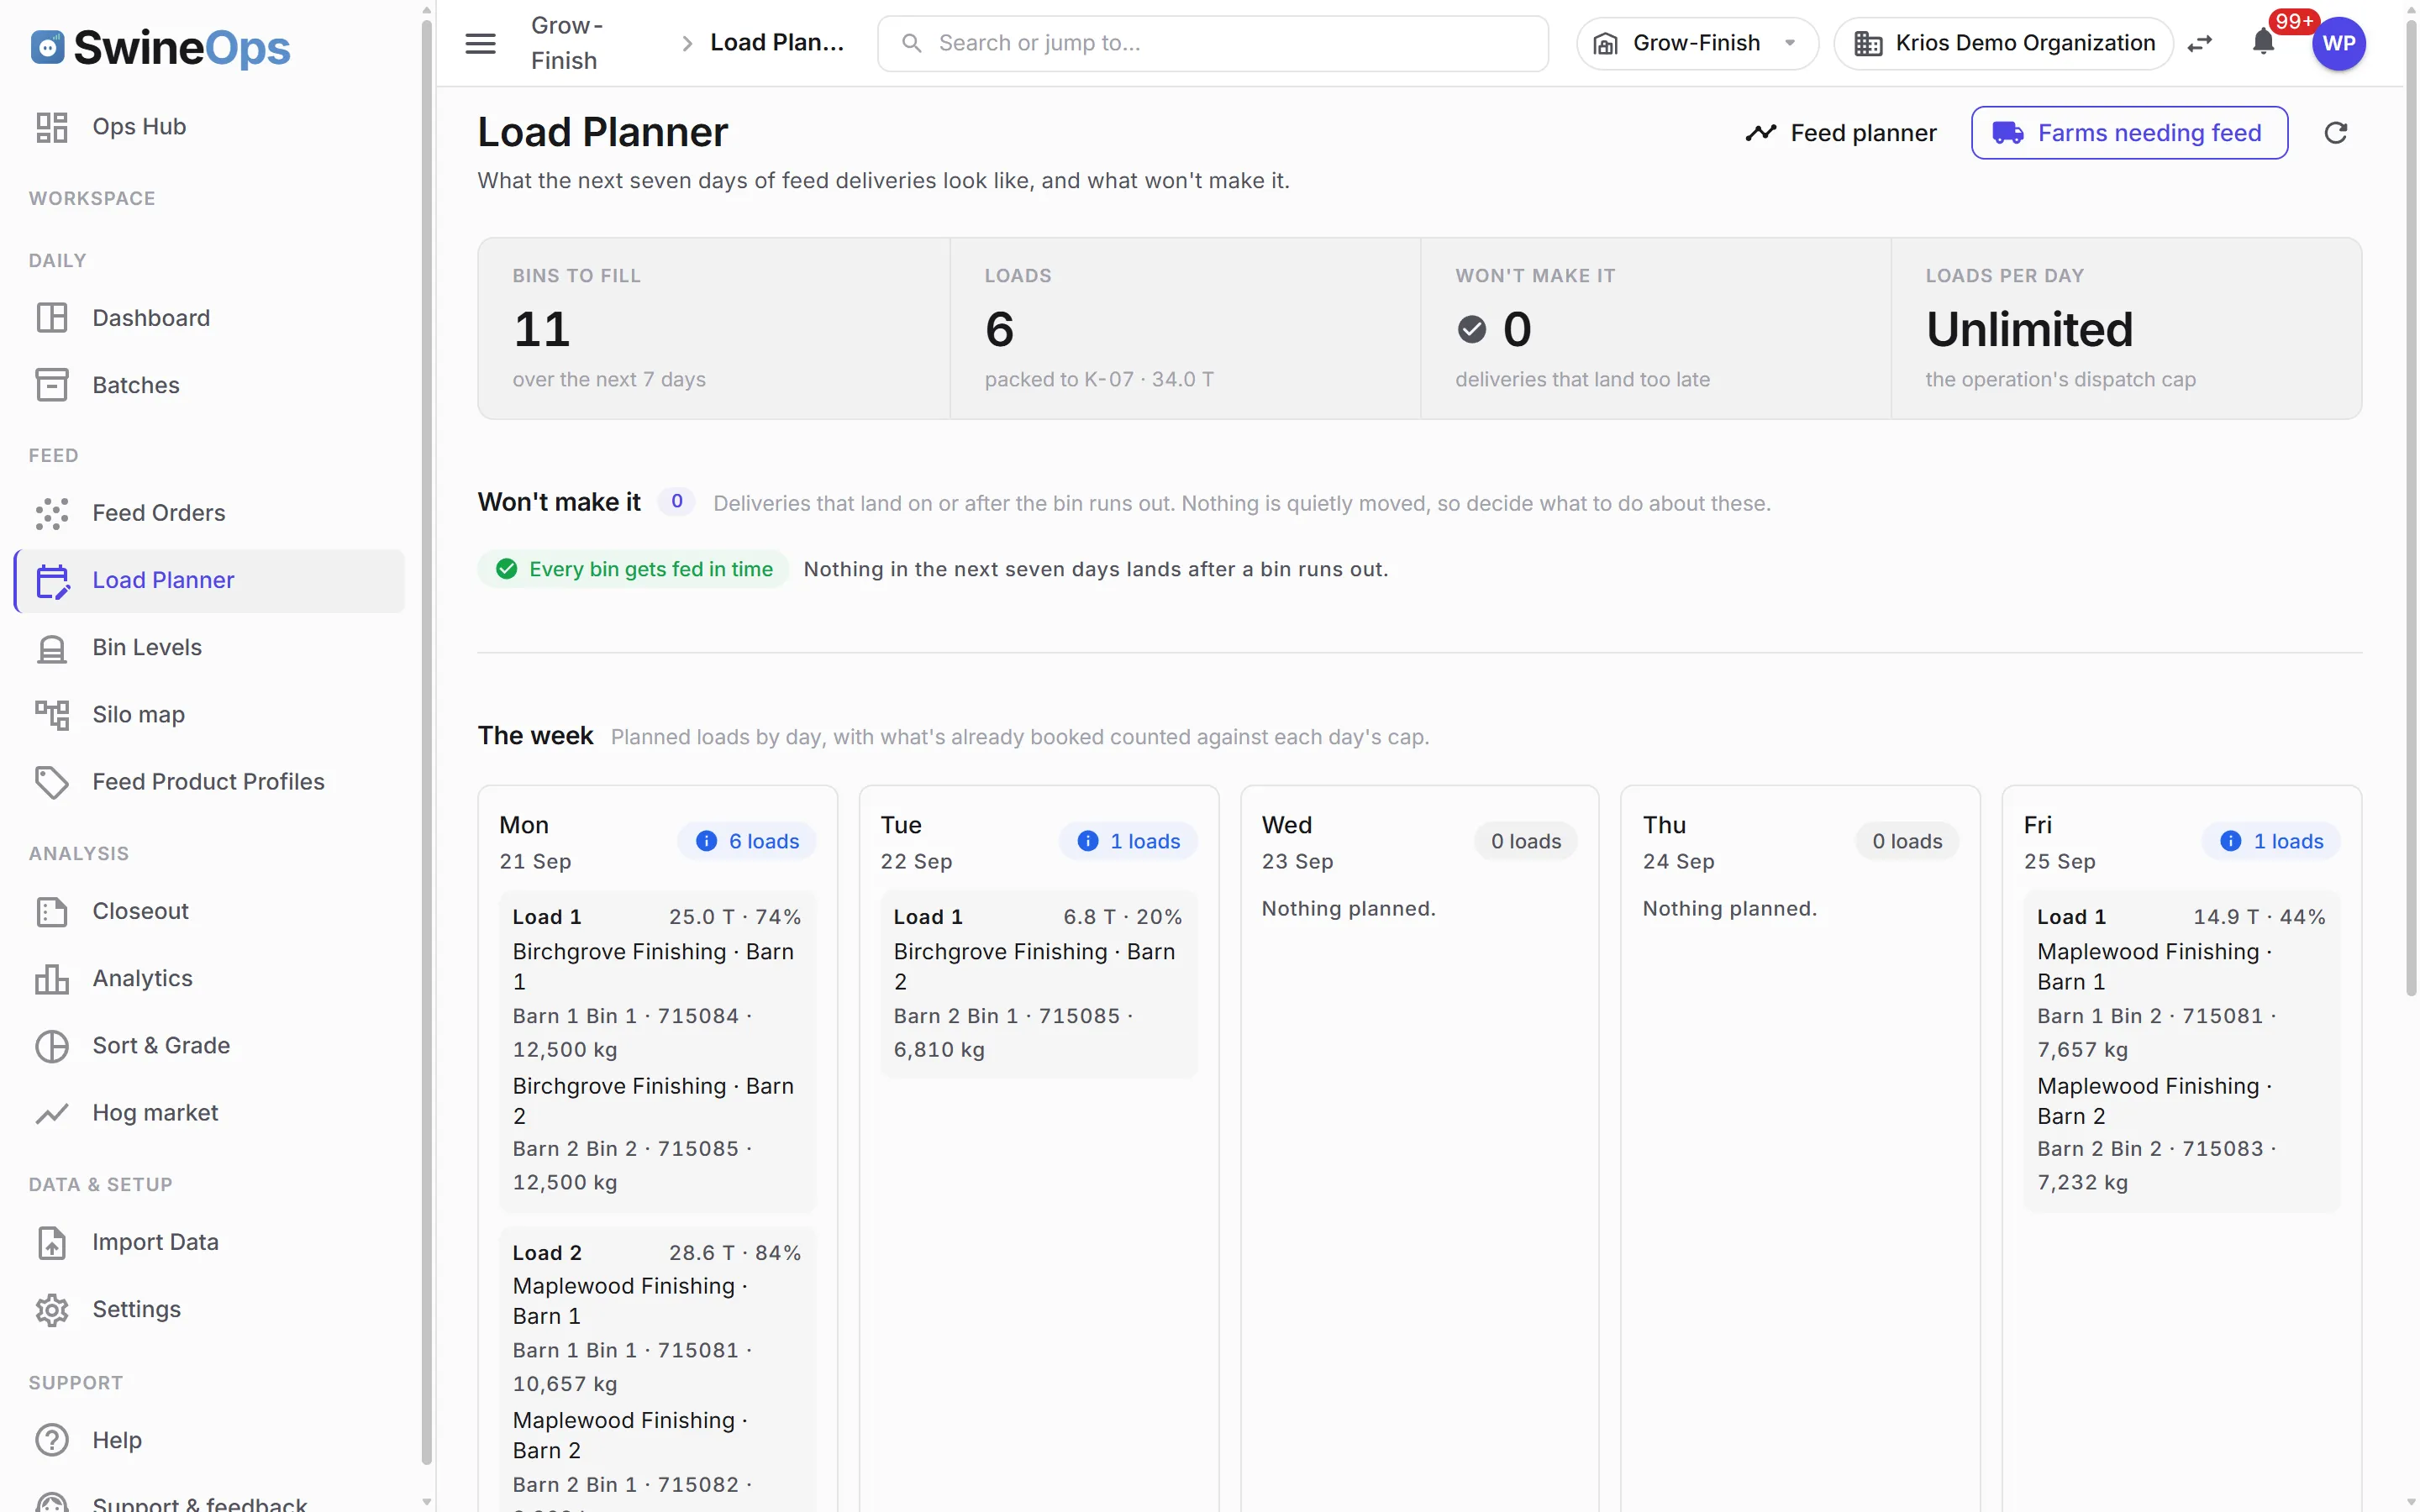This screenshot has height=1512, width=2420.
Task: Refresh the Load Planner page
Action: click(x=2335, y=133)
